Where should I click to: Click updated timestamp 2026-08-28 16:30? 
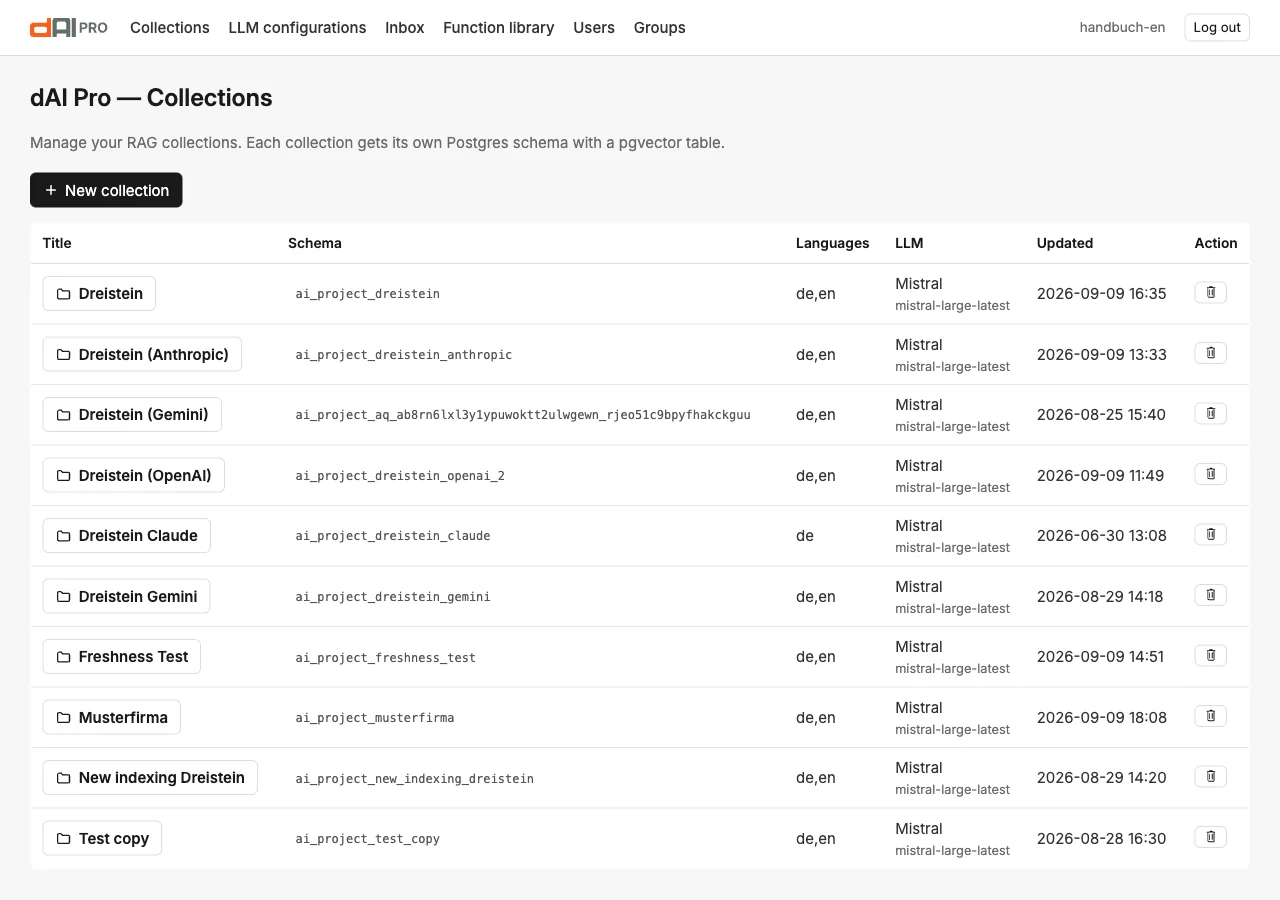1102,839
